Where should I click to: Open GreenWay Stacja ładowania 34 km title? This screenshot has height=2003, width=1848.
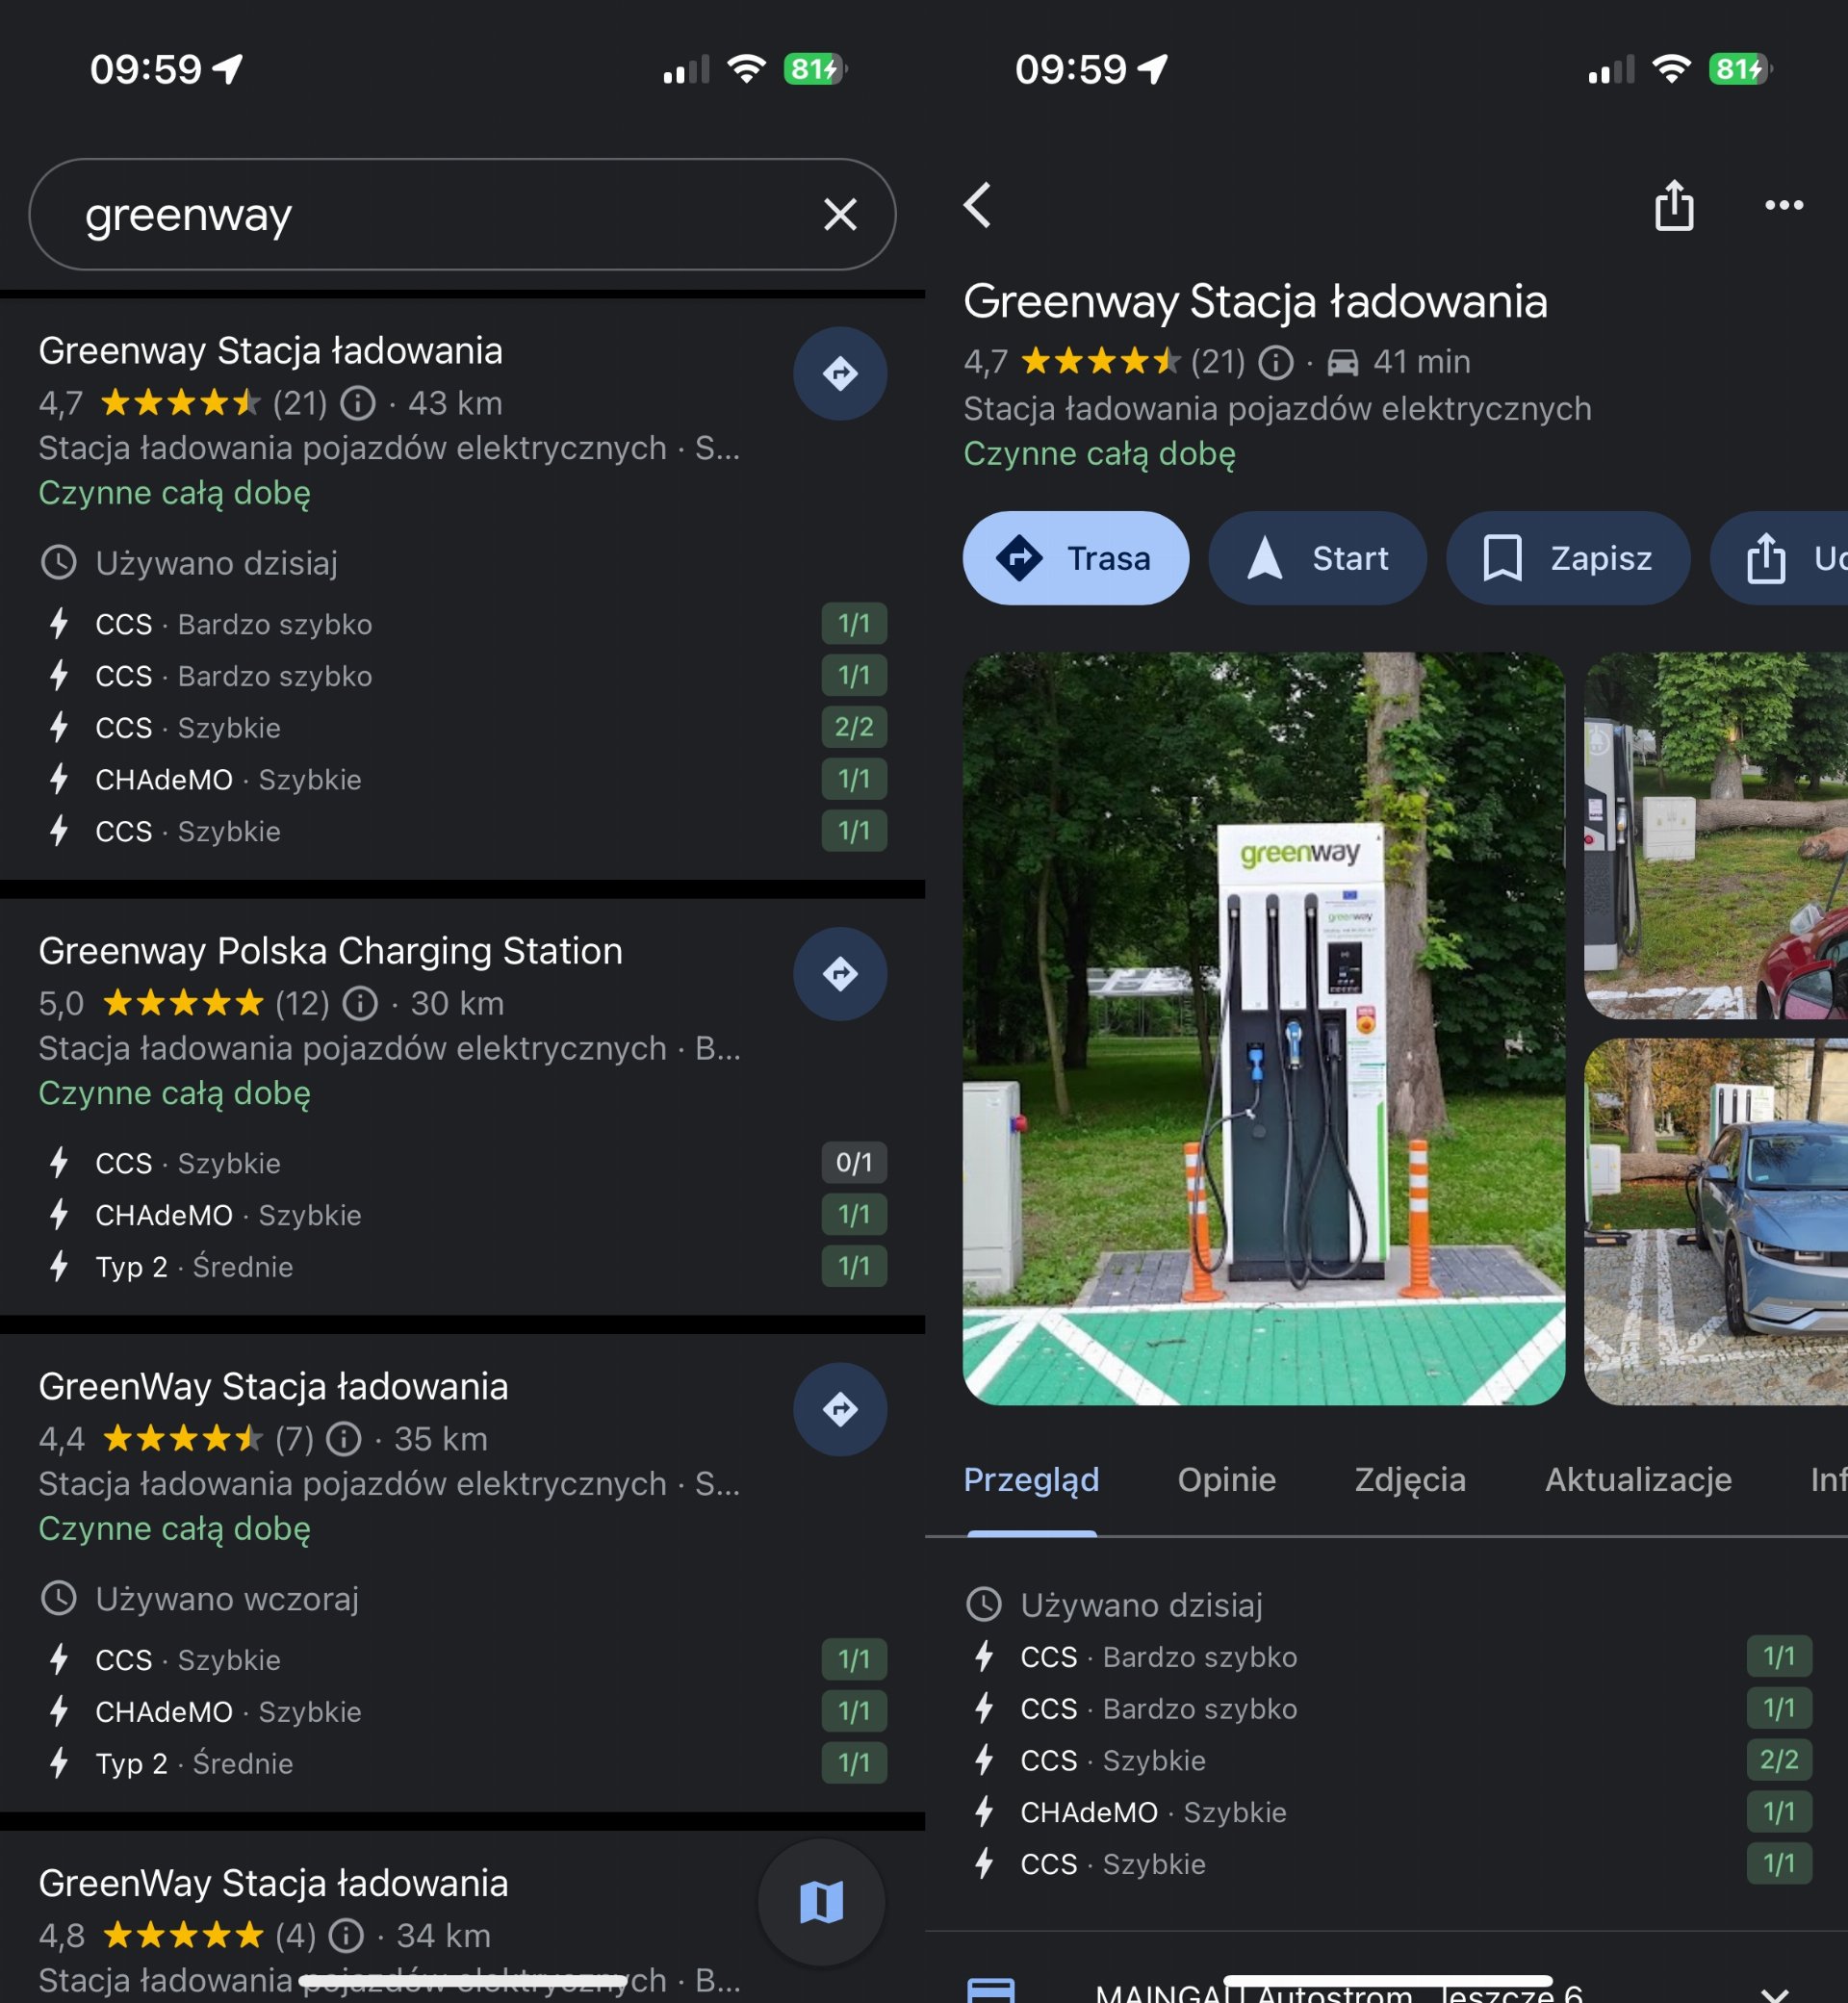[273, 1883]
